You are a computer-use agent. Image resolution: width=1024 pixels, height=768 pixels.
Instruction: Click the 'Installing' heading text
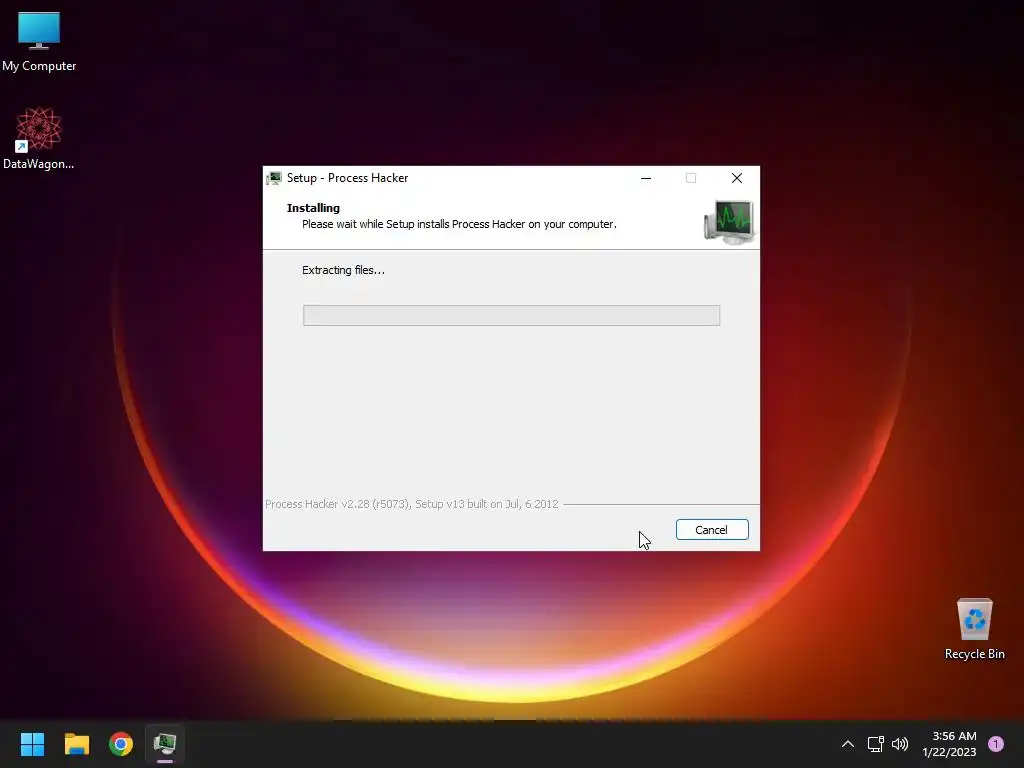click(x=313, y=208)
